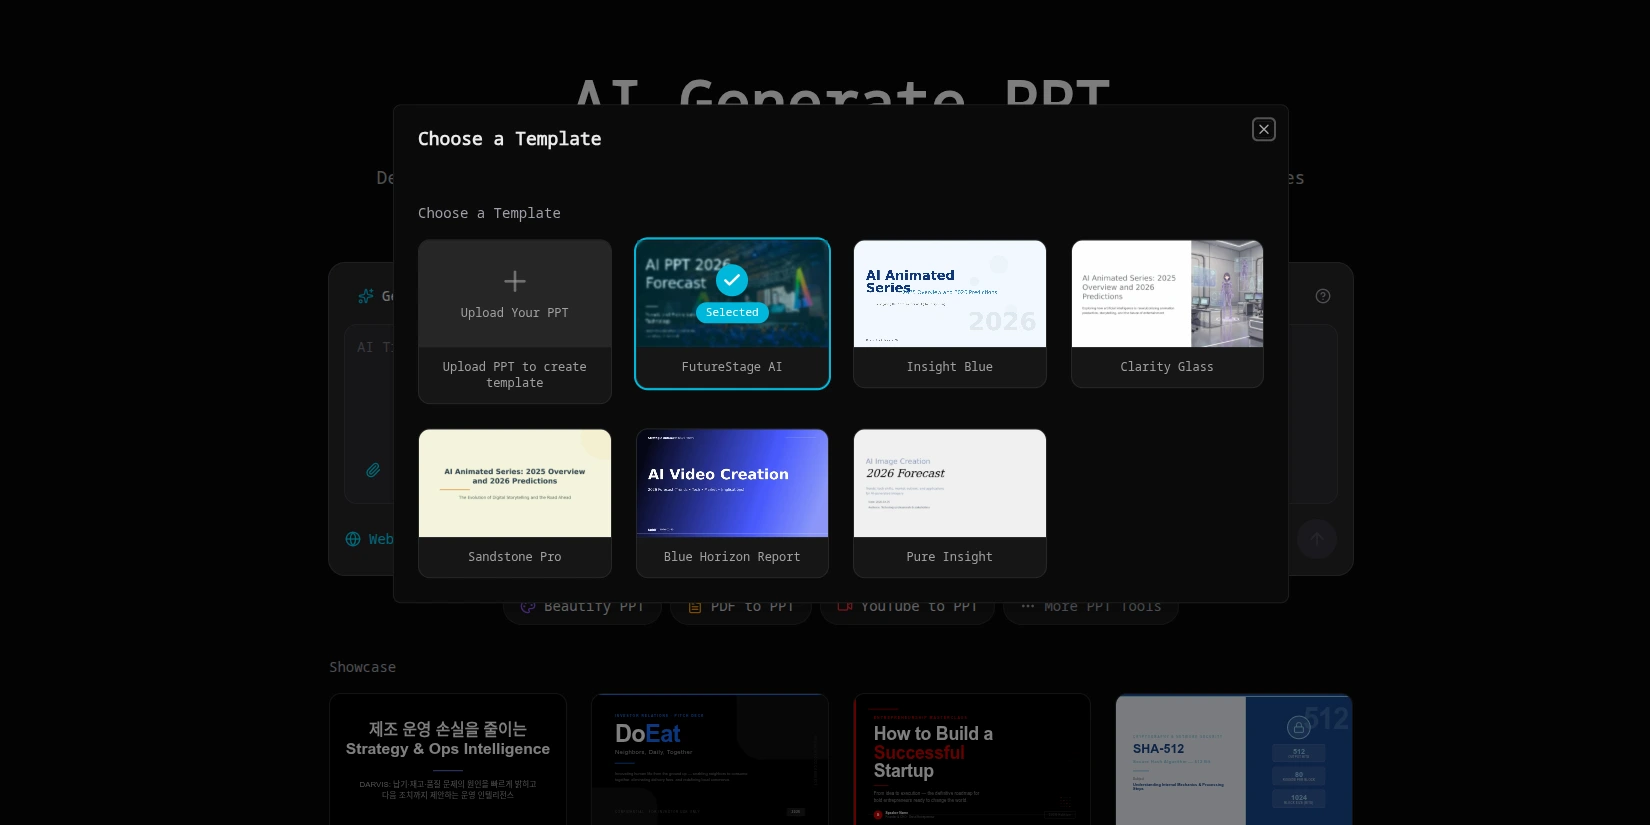This screenshot has width=1650, height=825.
Task: Click the plus icon to upload your PPT
Action: tap(514, 282)
